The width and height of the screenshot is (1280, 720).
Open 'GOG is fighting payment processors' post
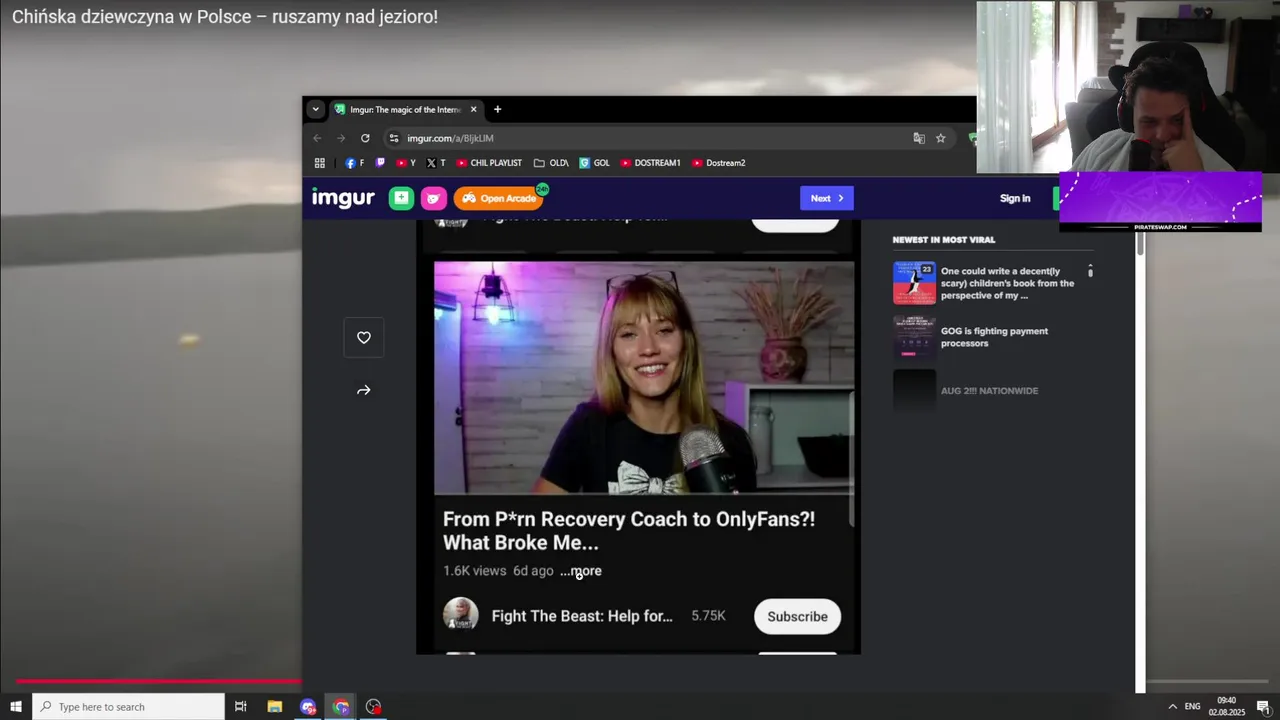[995, 337]
